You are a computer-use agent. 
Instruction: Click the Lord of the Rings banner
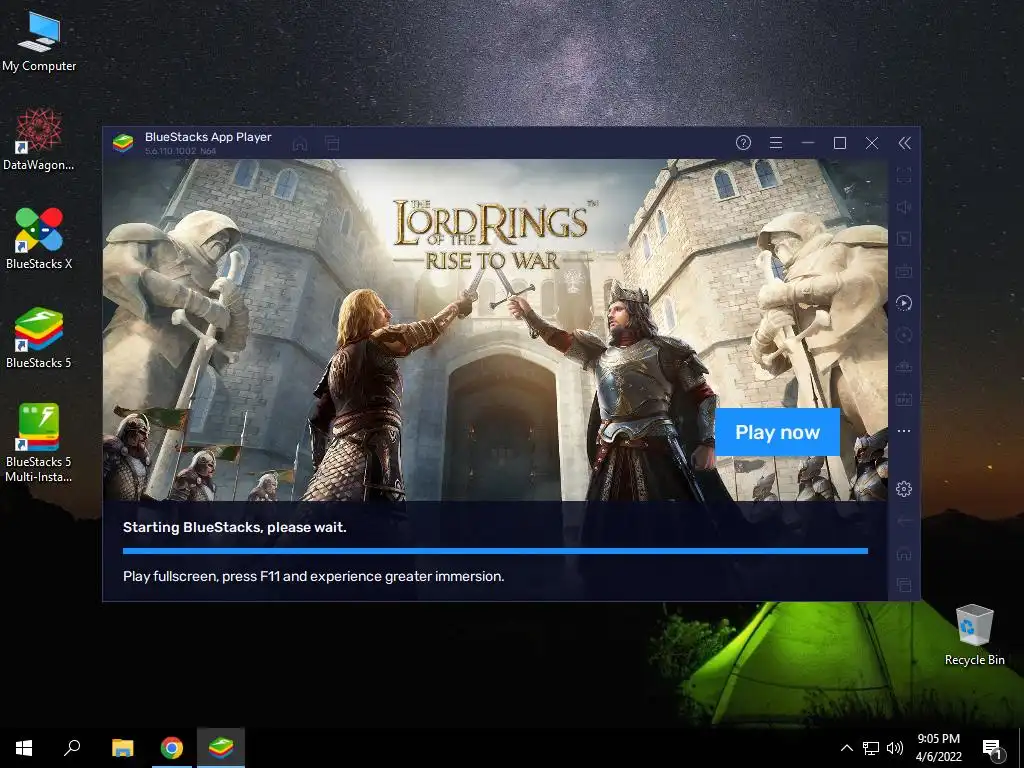[x=495, y=330]
